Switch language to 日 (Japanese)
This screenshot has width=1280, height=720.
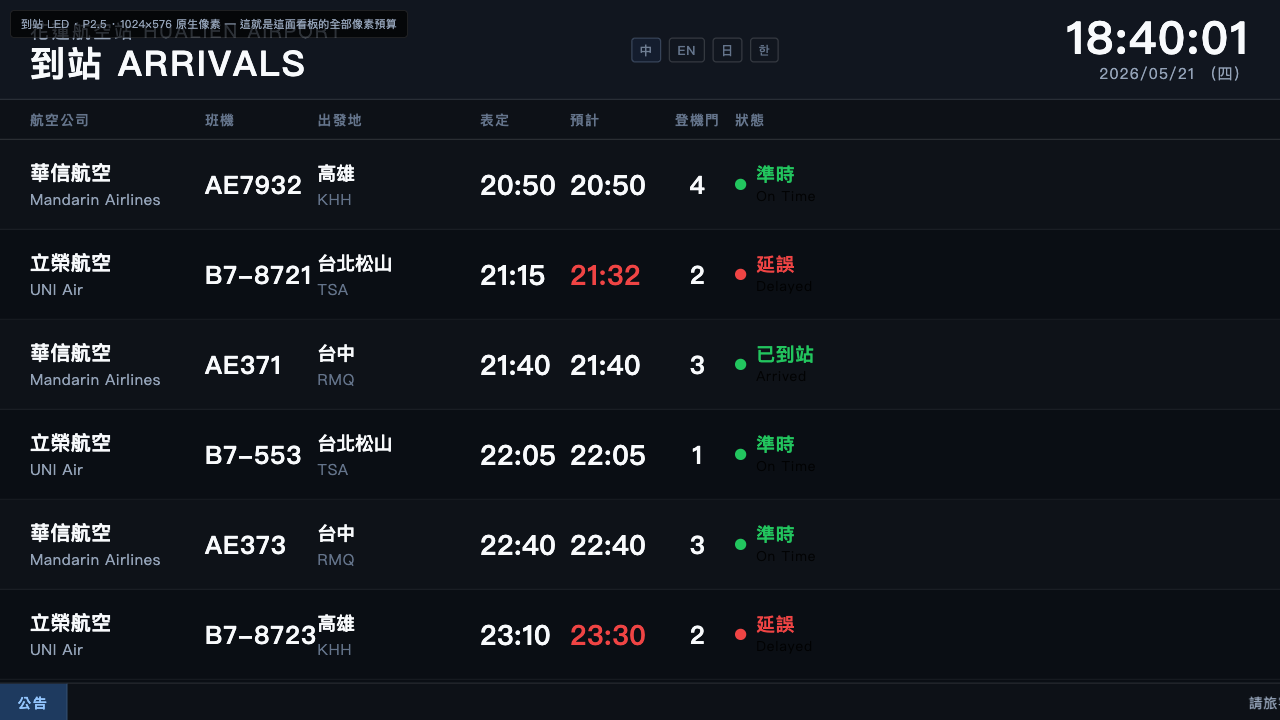tap(727, 50)
